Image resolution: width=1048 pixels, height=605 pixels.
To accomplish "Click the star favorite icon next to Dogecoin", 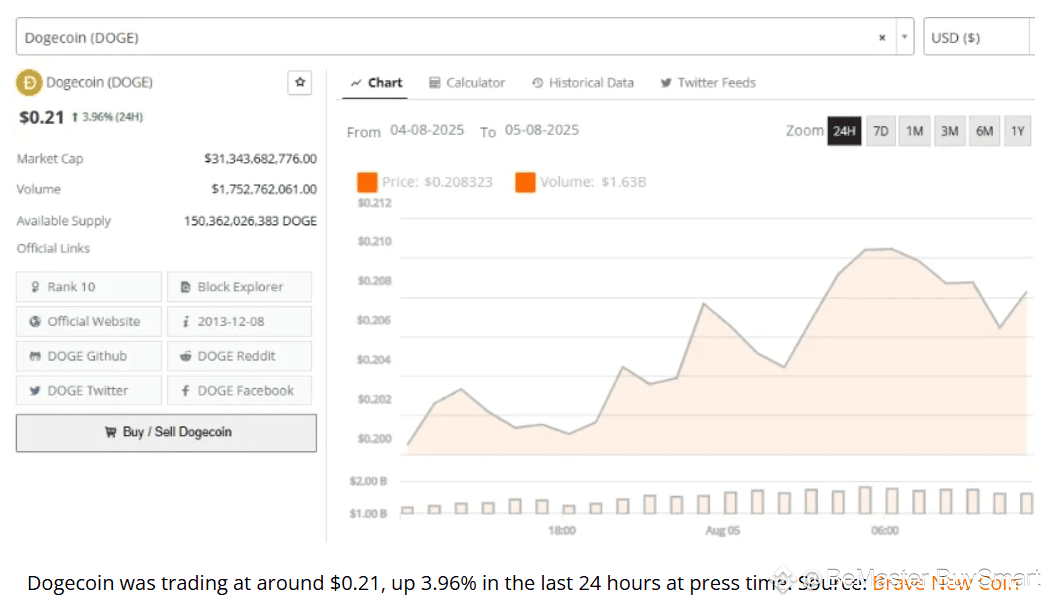I will click(x=299, y=82).
